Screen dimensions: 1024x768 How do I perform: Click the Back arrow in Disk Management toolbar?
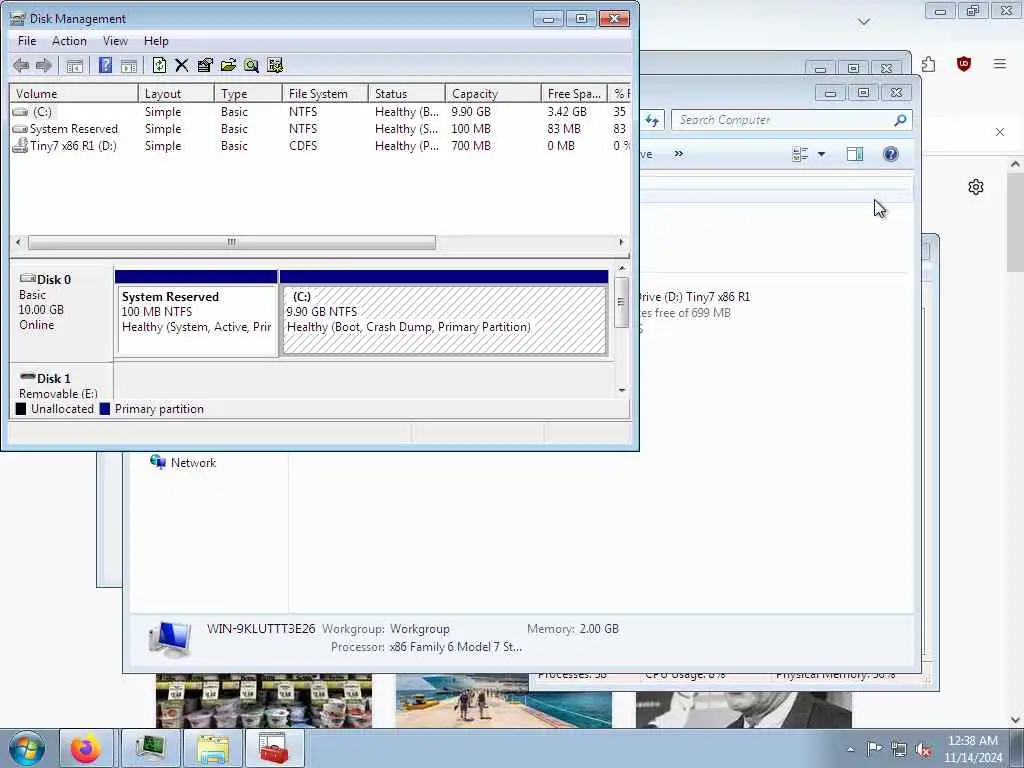21,65
